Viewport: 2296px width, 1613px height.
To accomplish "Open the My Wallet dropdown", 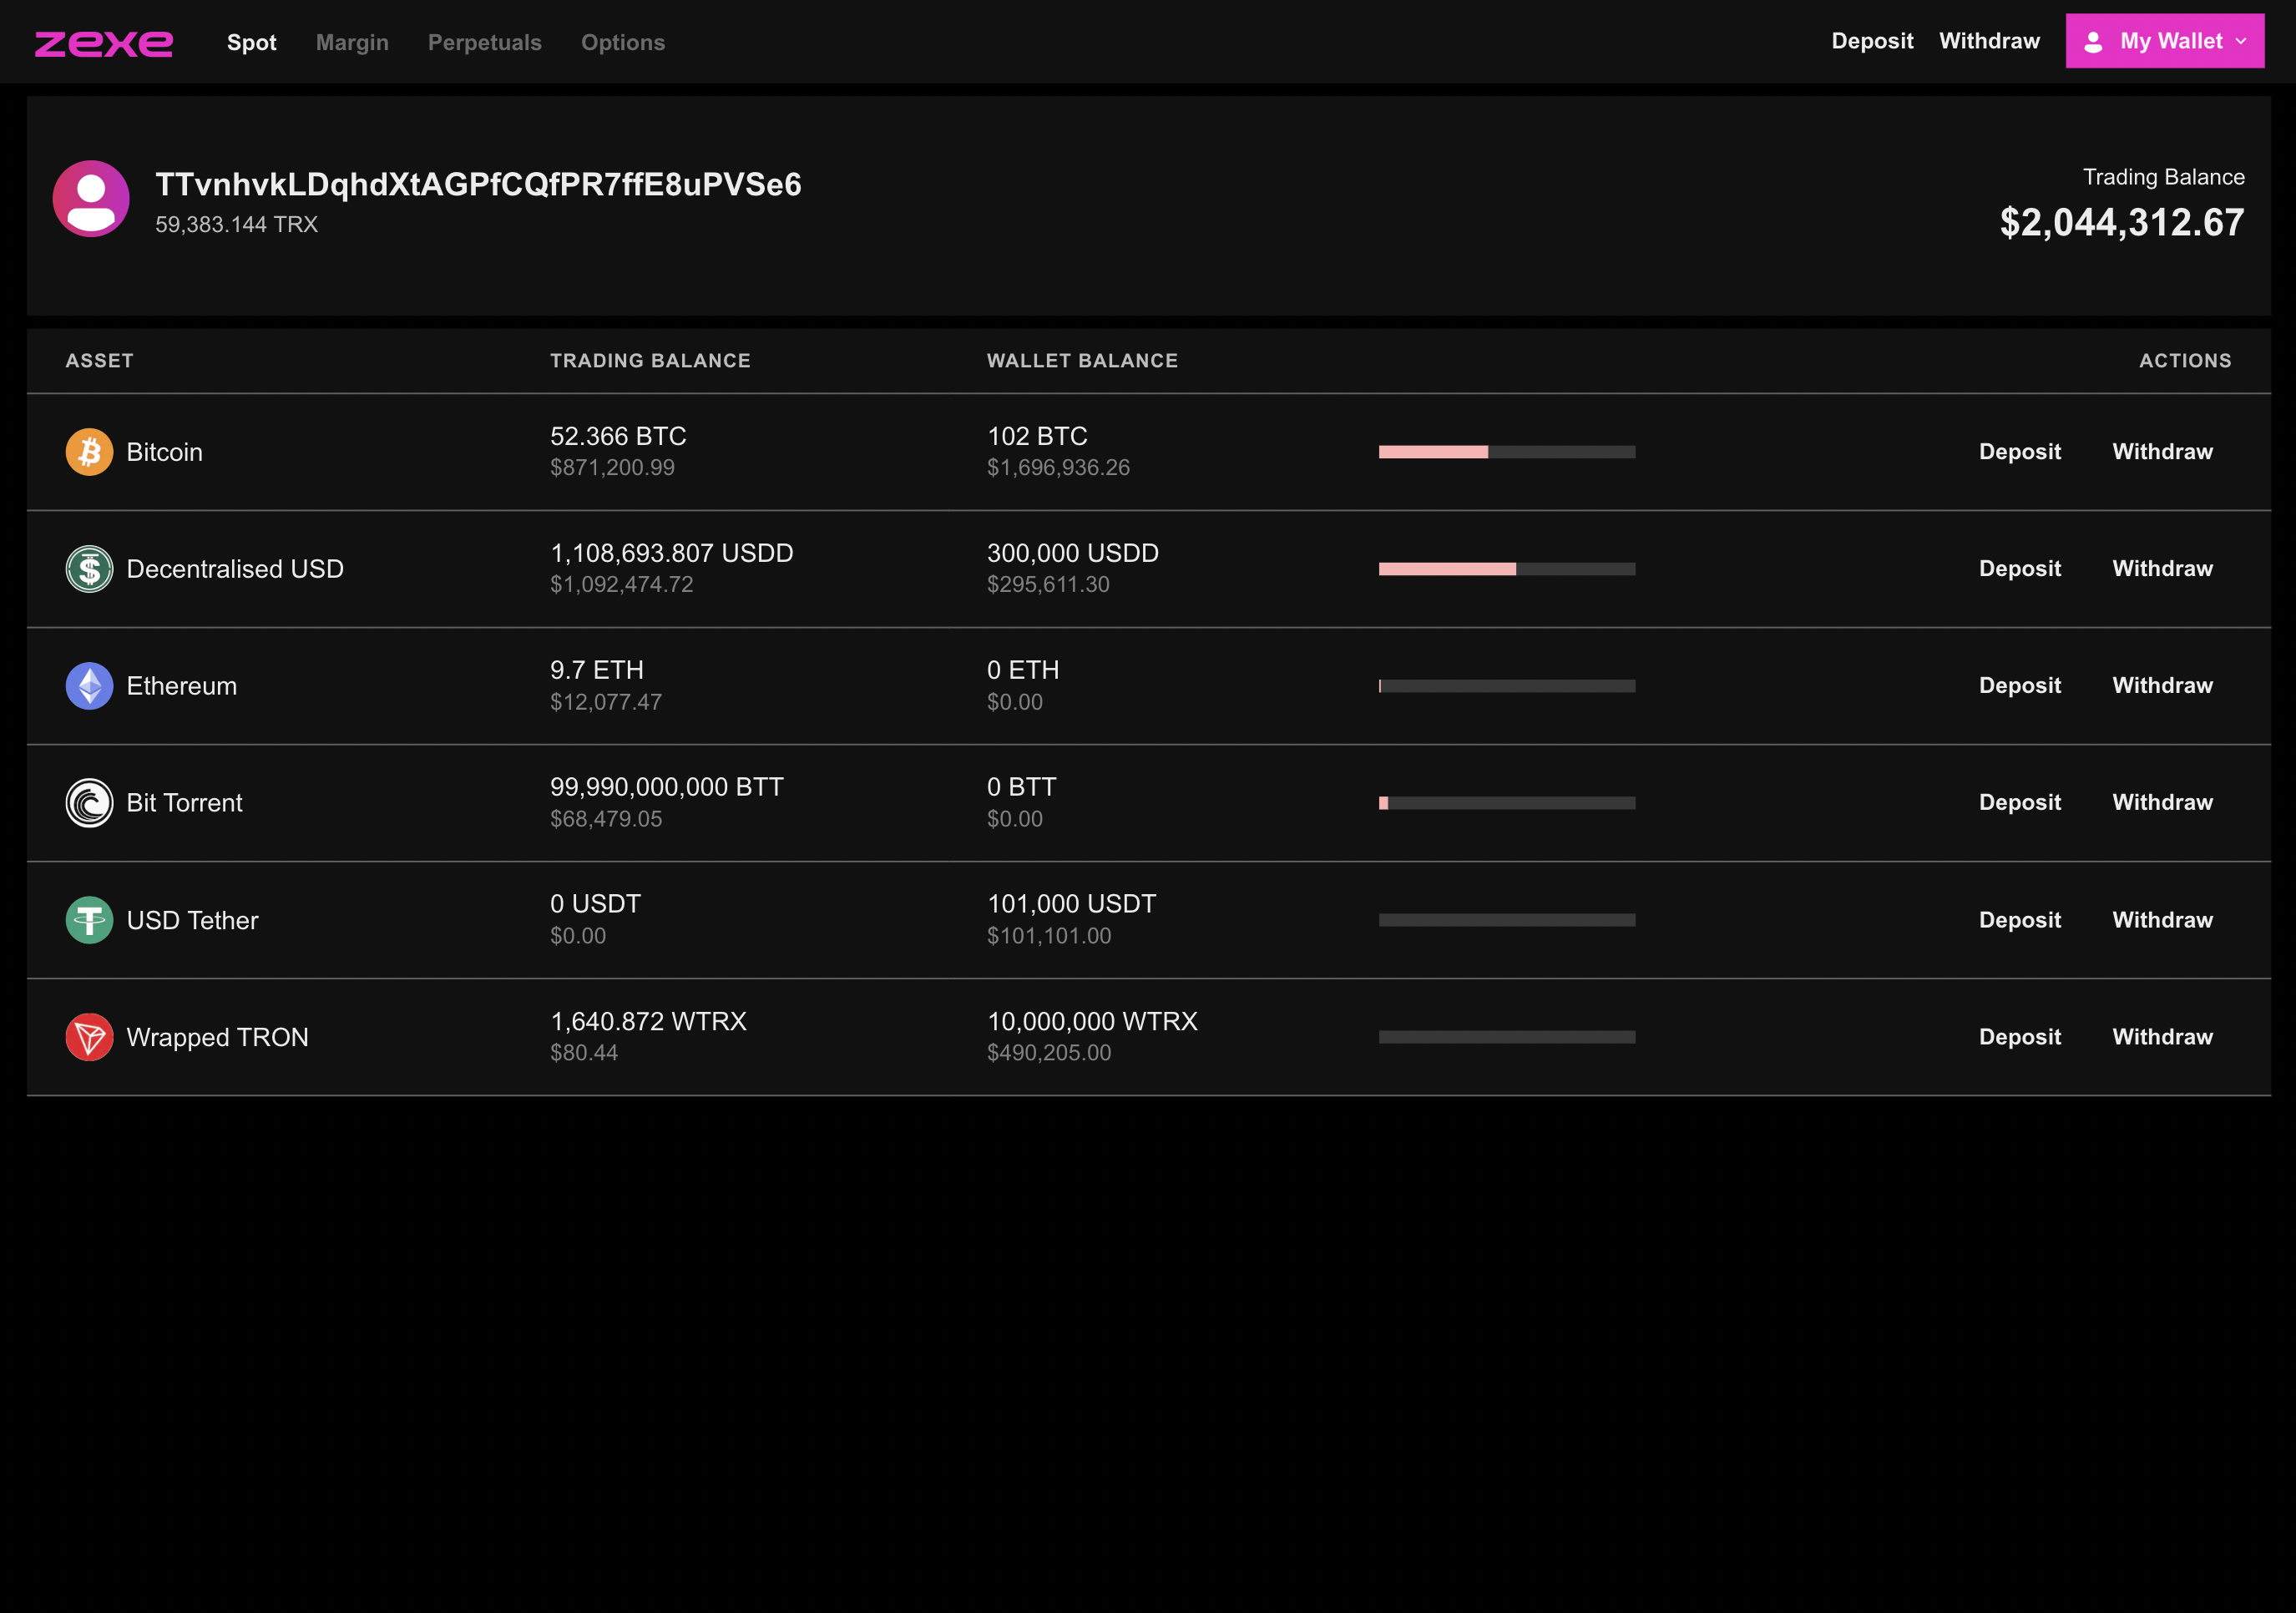I will pyautogui.click(x=2164, y=41).
